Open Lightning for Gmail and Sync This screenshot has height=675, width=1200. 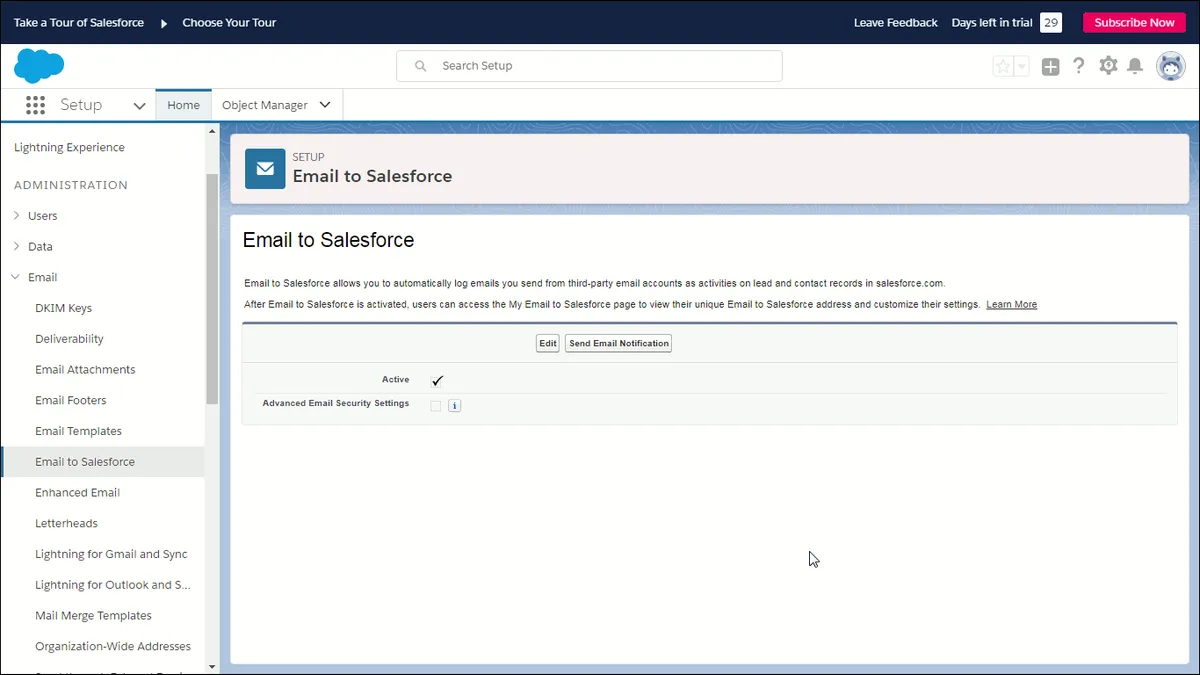pos(111,555)
